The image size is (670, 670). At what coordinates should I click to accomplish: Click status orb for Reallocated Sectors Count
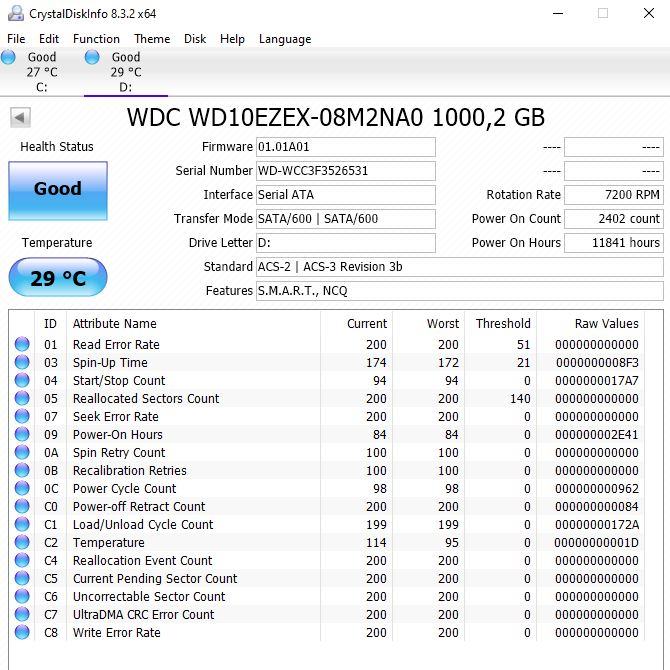coord(22,398)
